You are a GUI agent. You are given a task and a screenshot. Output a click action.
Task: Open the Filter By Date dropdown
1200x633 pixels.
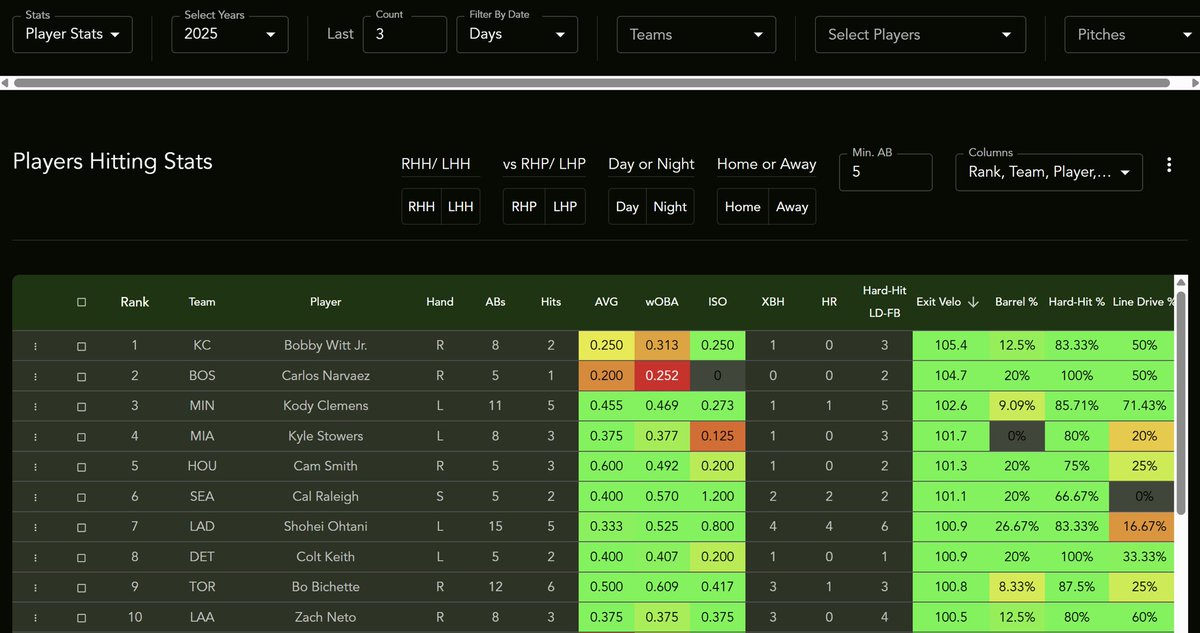(x=517, y=34)
